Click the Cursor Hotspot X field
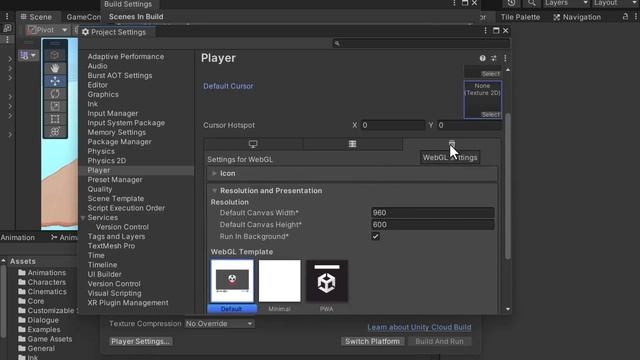This screenshot has width=640, height=360. [392, 125]
